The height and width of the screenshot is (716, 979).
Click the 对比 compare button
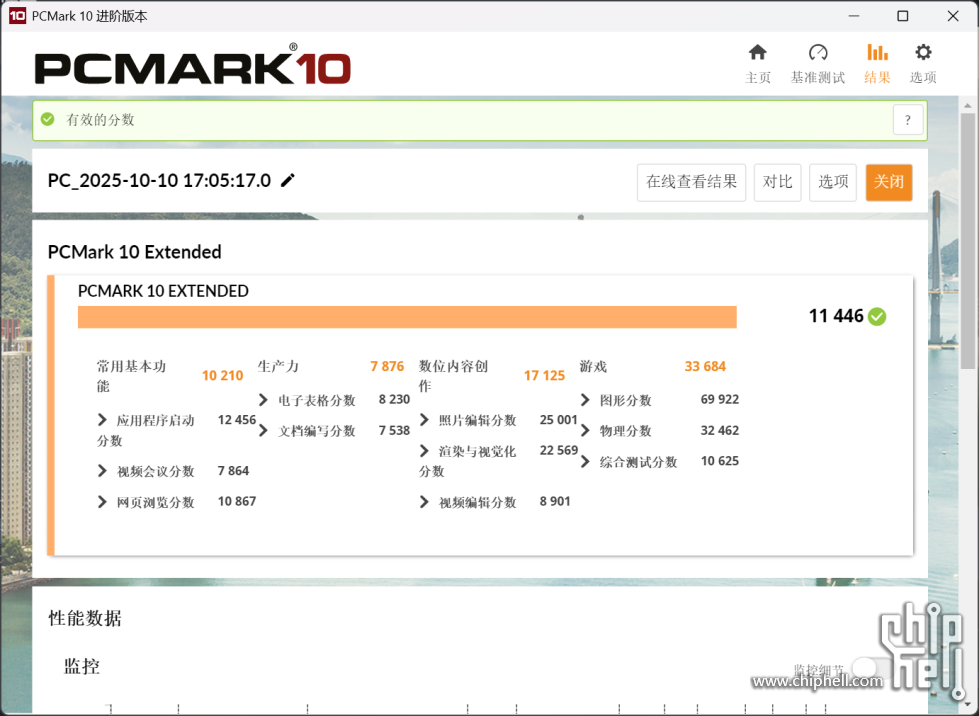tap(777, 182)
